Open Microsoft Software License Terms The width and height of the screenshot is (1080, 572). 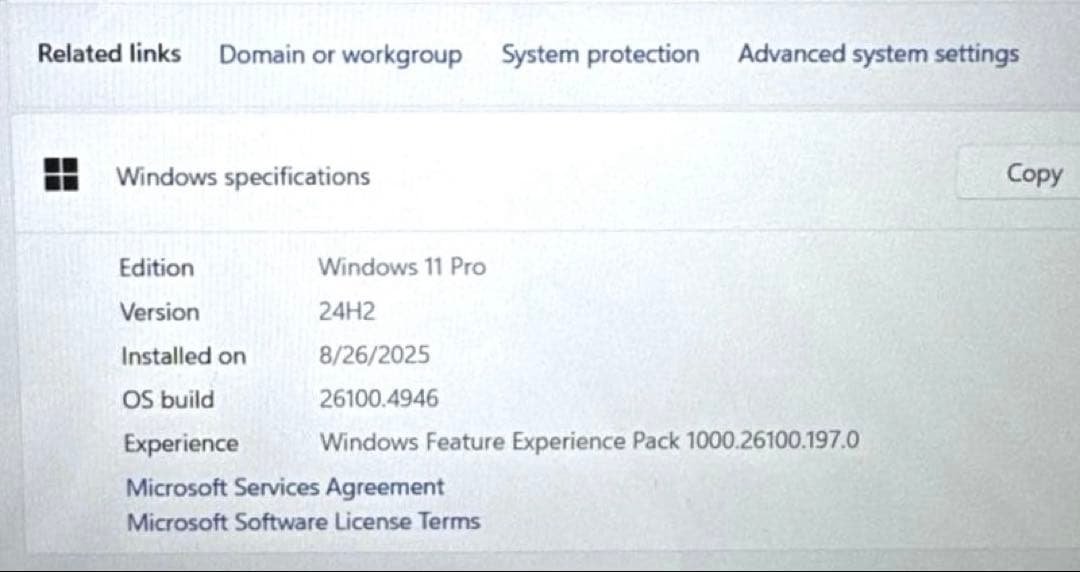pyautogui.click(x=302, y=522)
